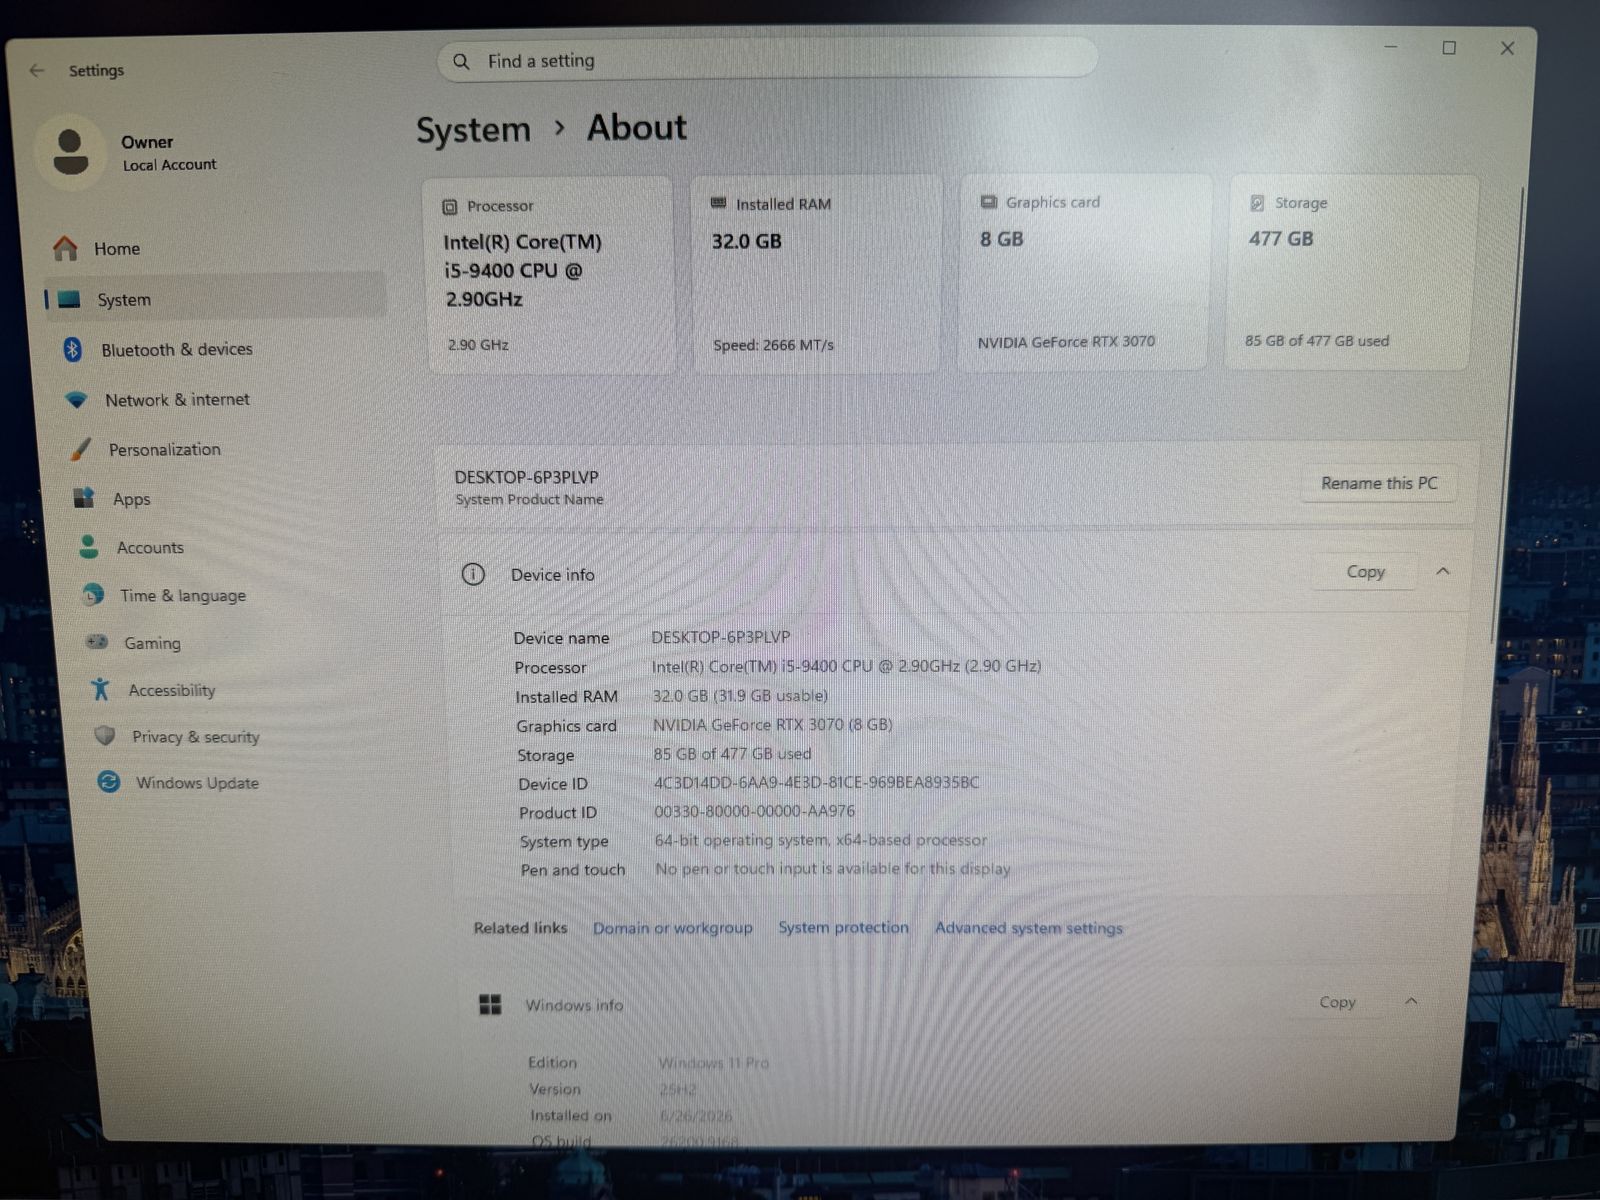Click the Intel Core i5-9400 value in Device info
1600x1200 pixels.
click(x=846, y=666)
